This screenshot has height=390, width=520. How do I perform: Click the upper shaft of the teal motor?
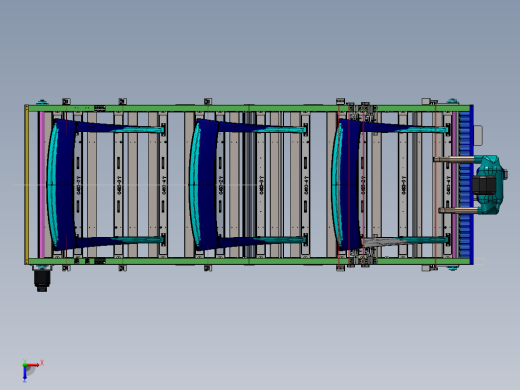(x=454, y=160)
